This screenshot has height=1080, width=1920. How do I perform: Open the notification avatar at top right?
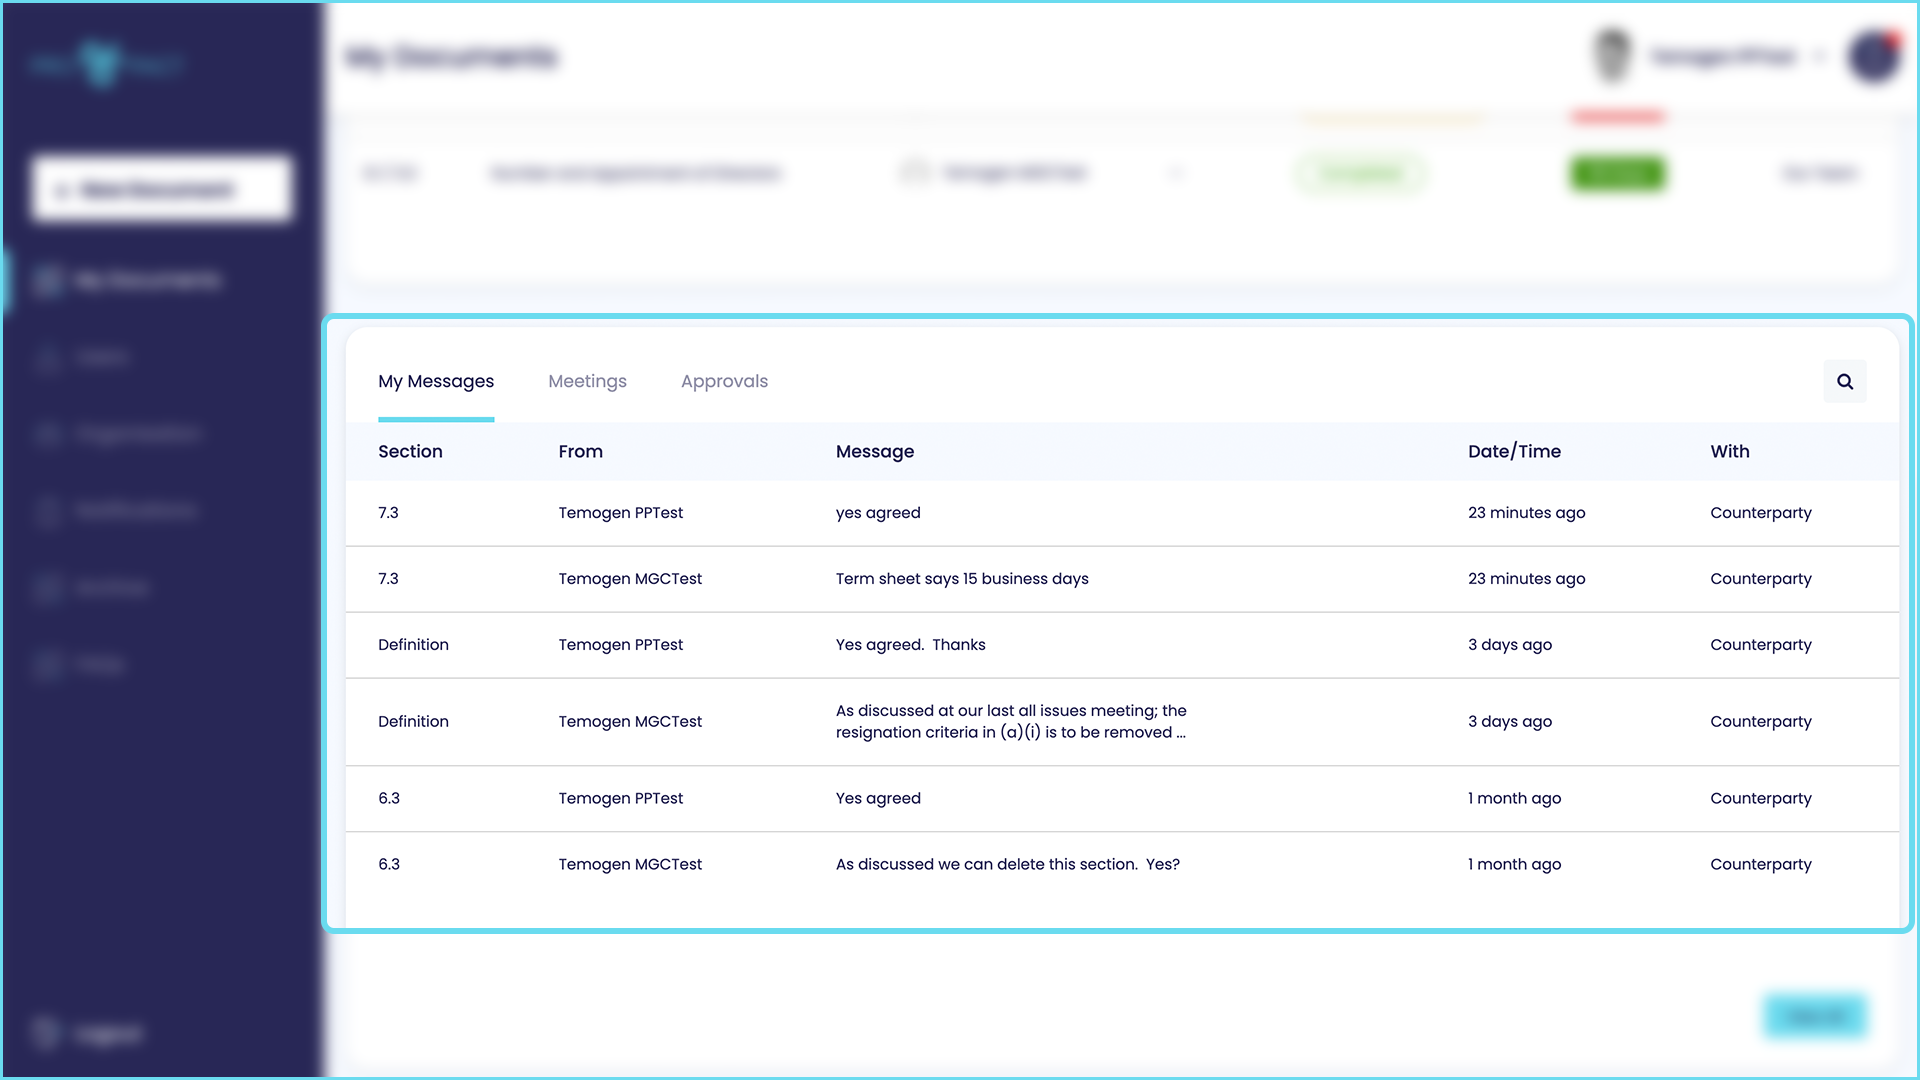(x=1874, y=57)
